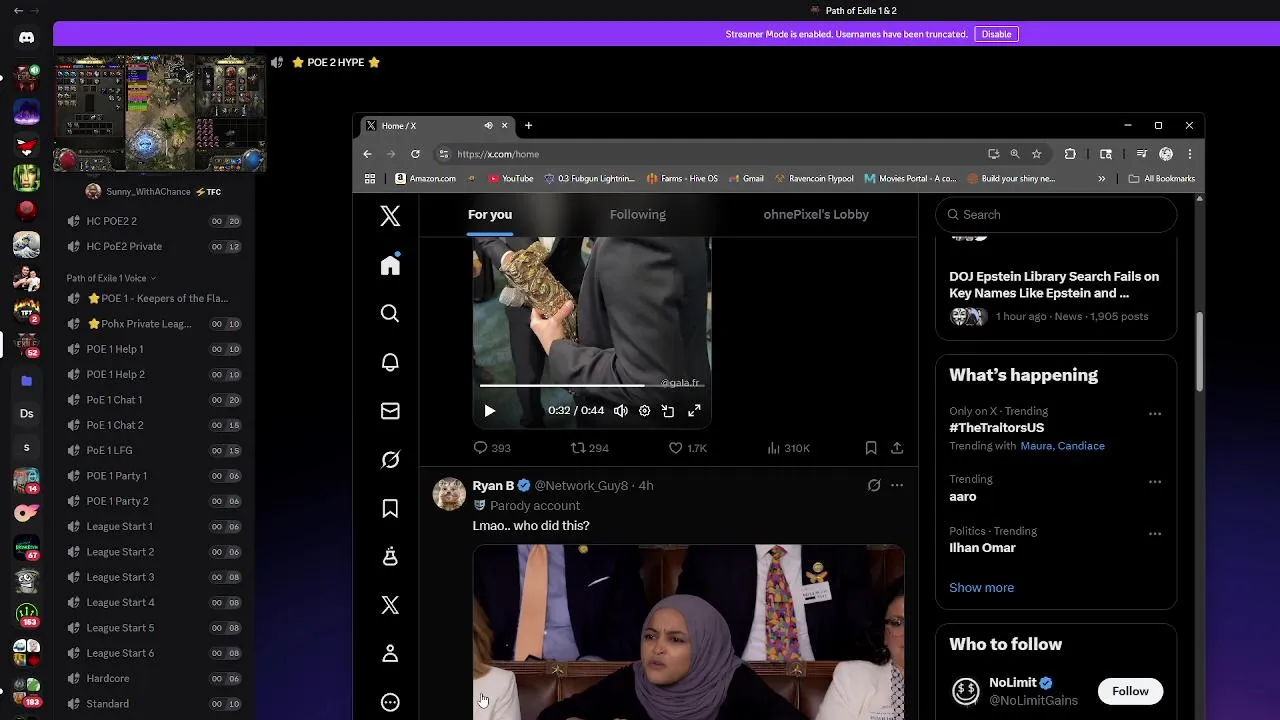Open more menu on Ryan B post
1280x720 pixels.
point(897,485)
